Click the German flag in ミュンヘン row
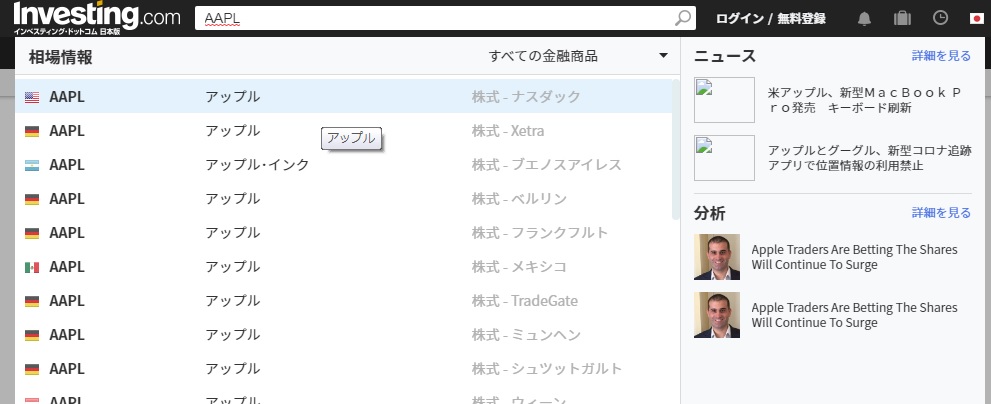Image resolution: width=991 pixels, height=404 pixels. pos(32,336)
